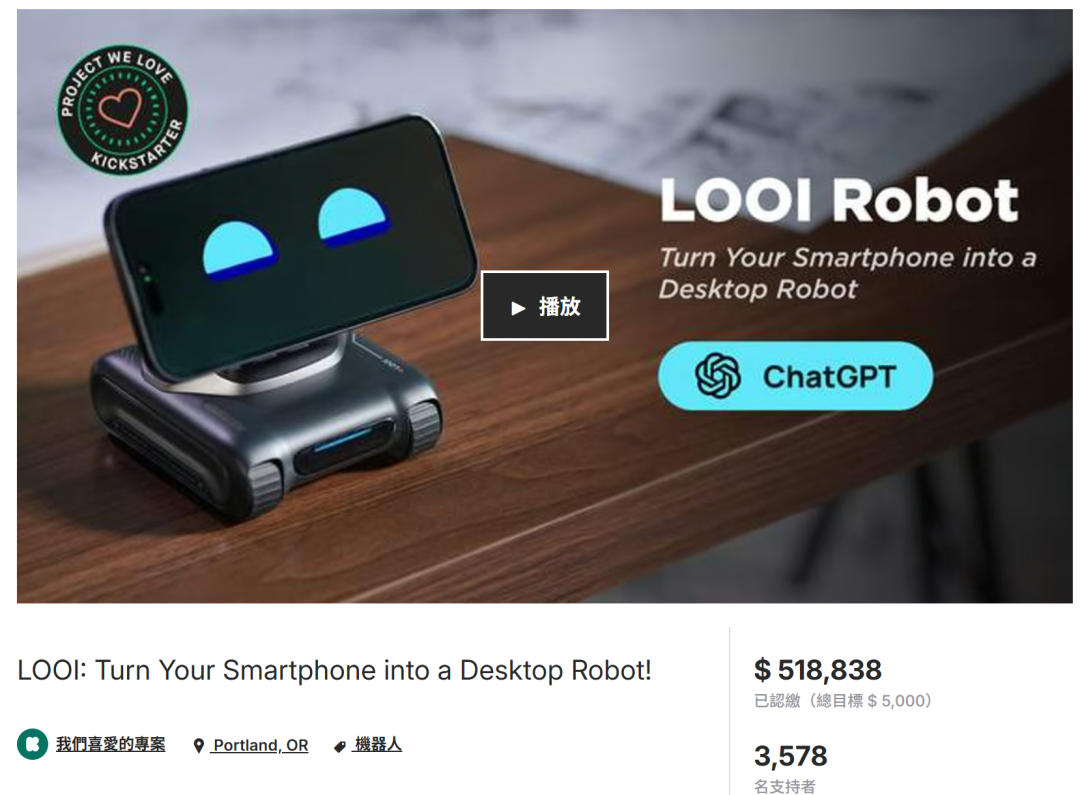This screenshot has height=795, width=1080.
Task: Click the blue light strip on robot base
Action: pos(343,441)
